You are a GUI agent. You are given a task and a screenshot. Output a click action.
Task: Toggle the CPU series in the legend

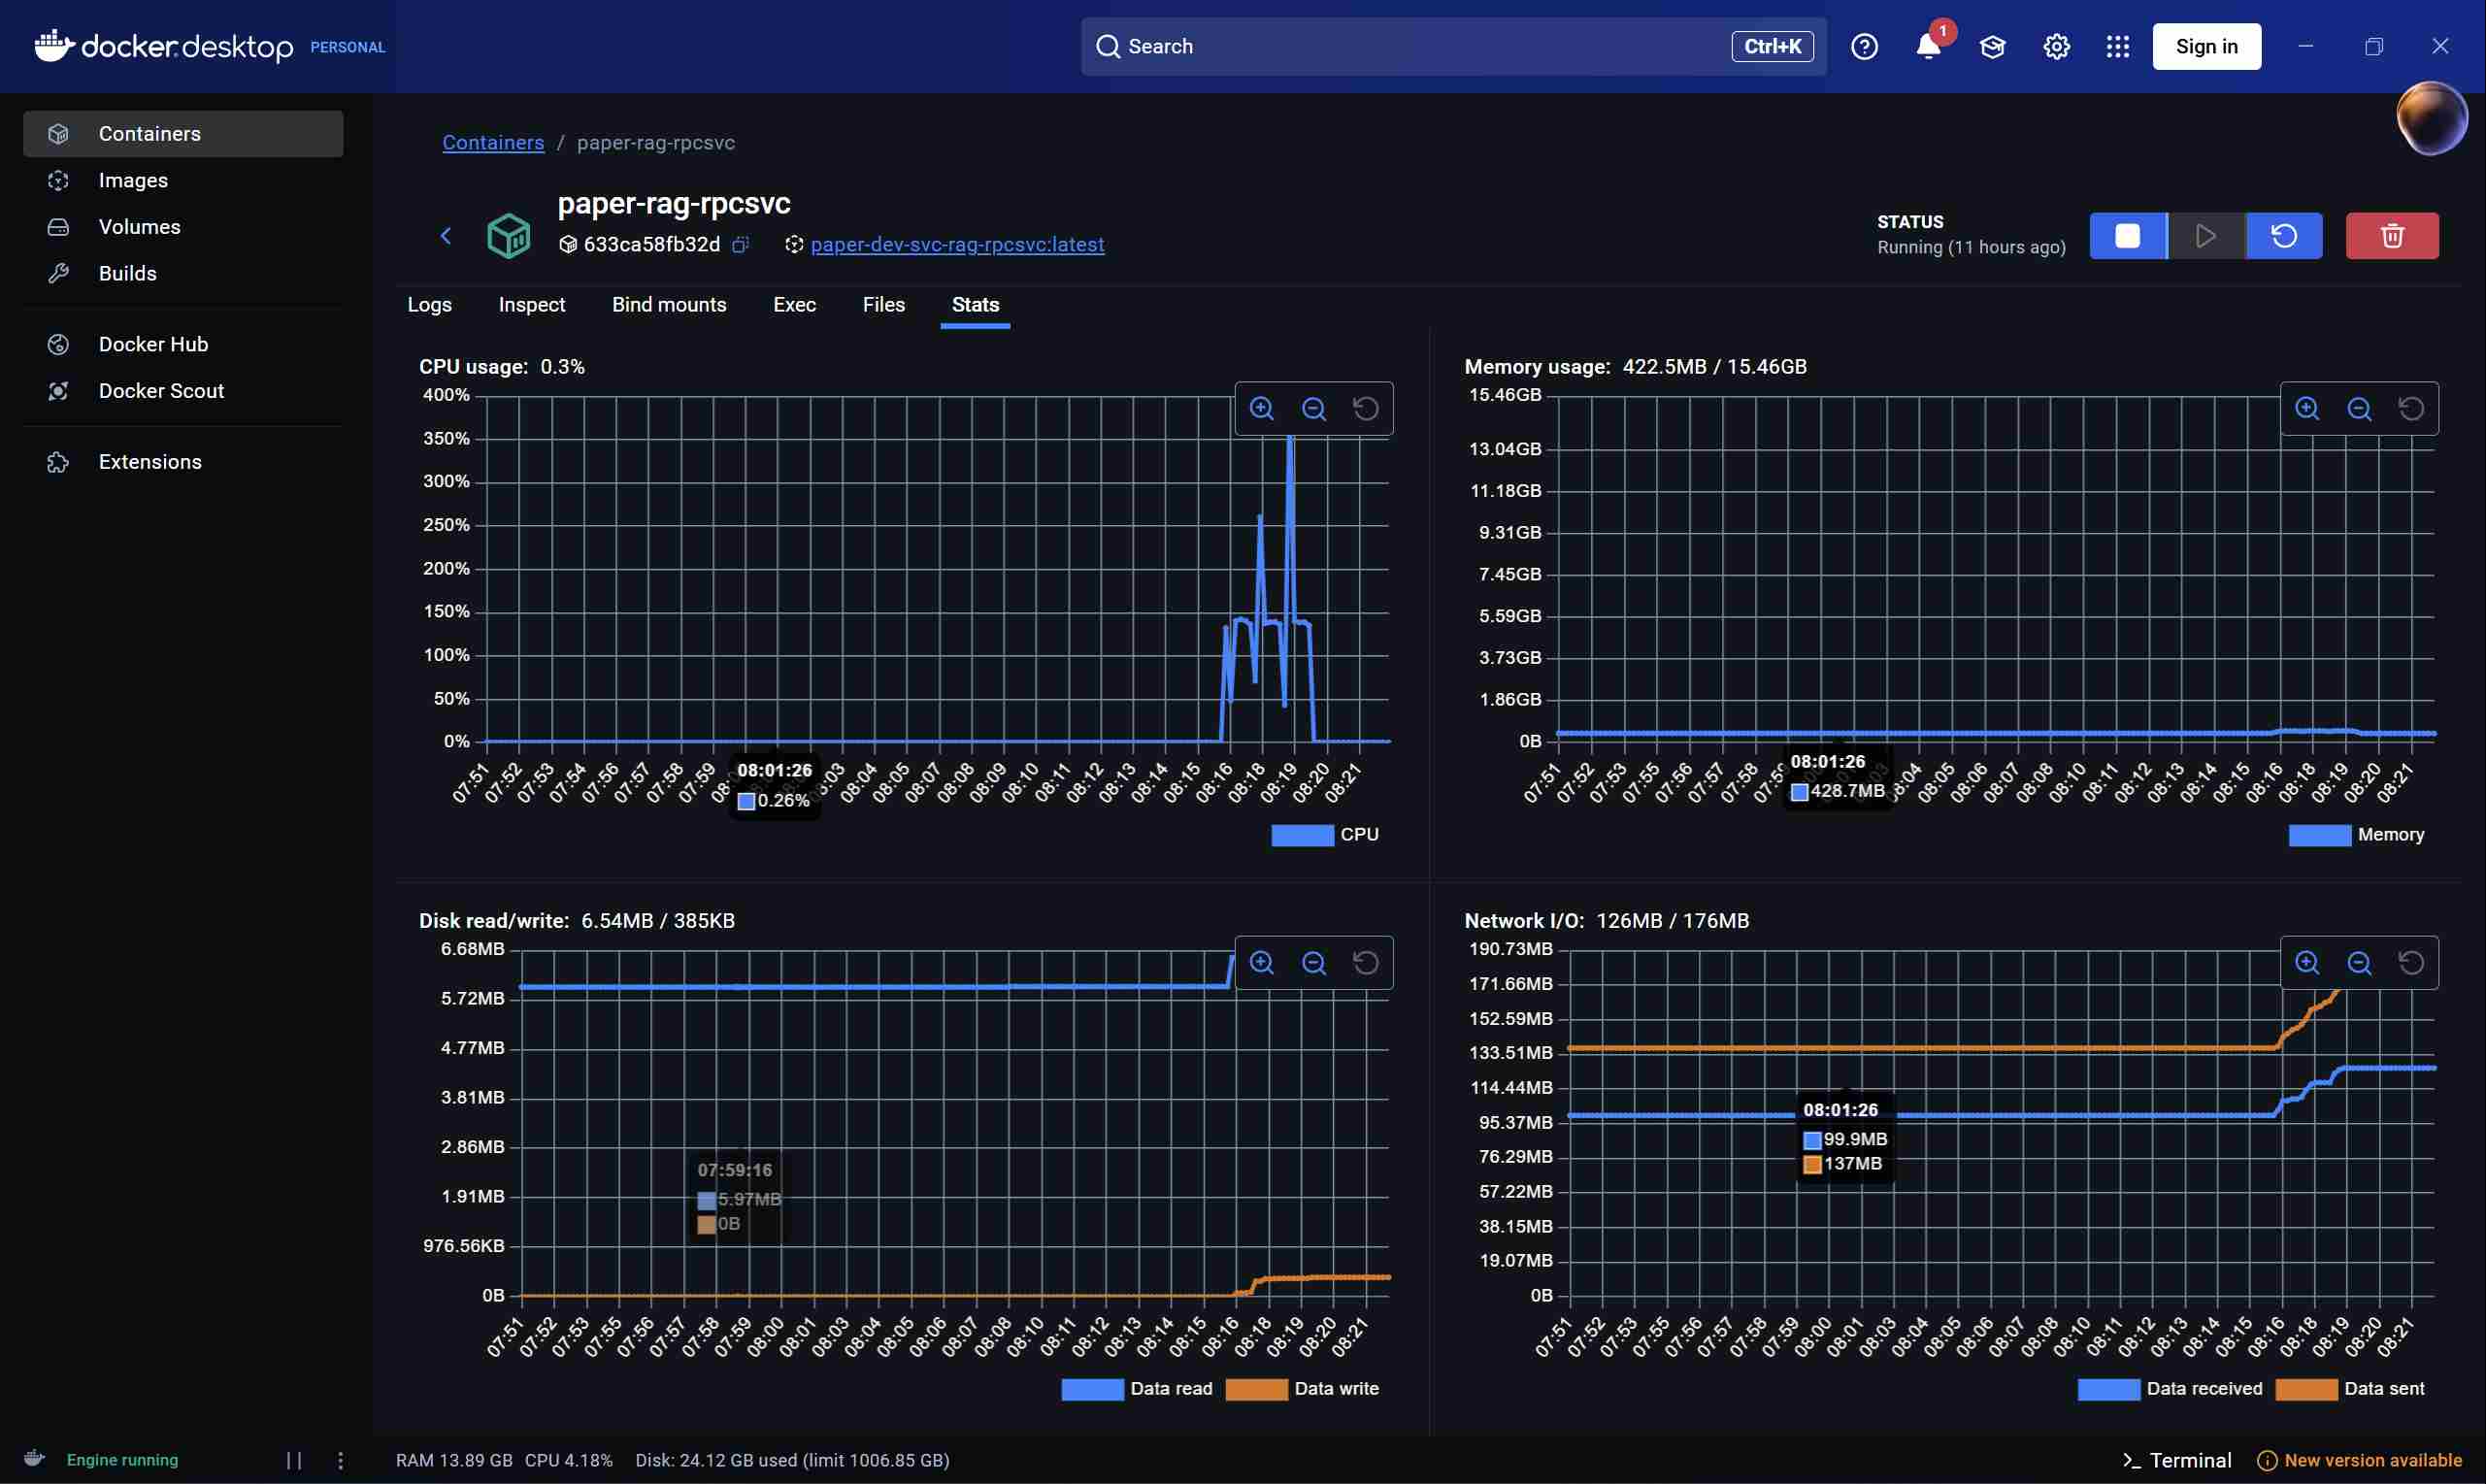click(1325, 835)
